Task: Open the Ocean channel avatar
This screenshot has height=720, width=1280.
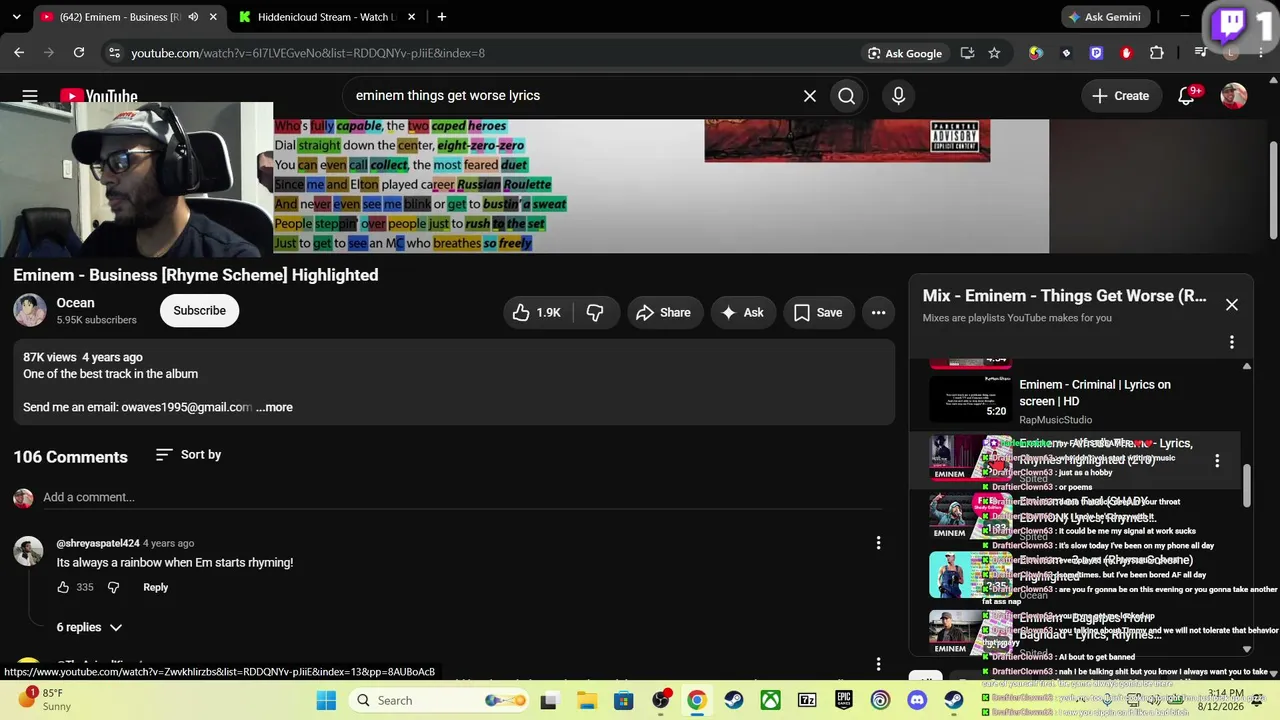Action: (29, 311)
